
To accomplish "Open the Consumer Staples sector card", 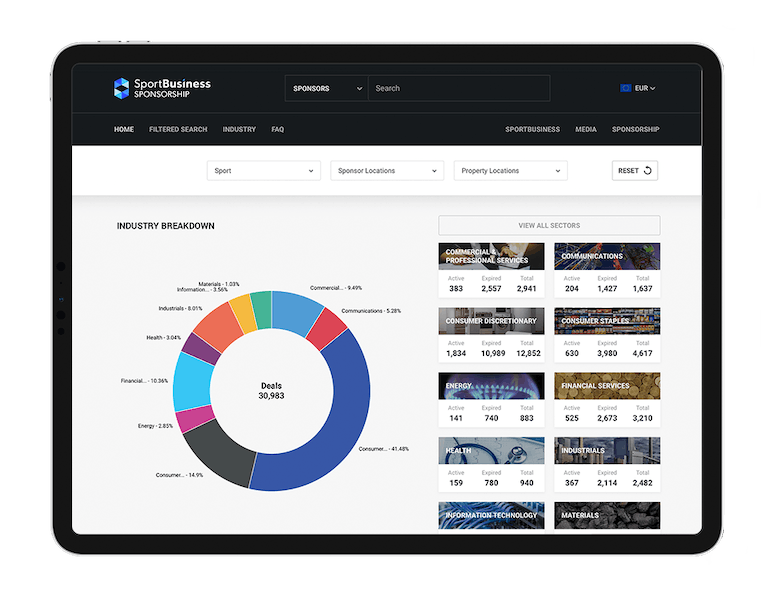I will (x=607, y=334).
